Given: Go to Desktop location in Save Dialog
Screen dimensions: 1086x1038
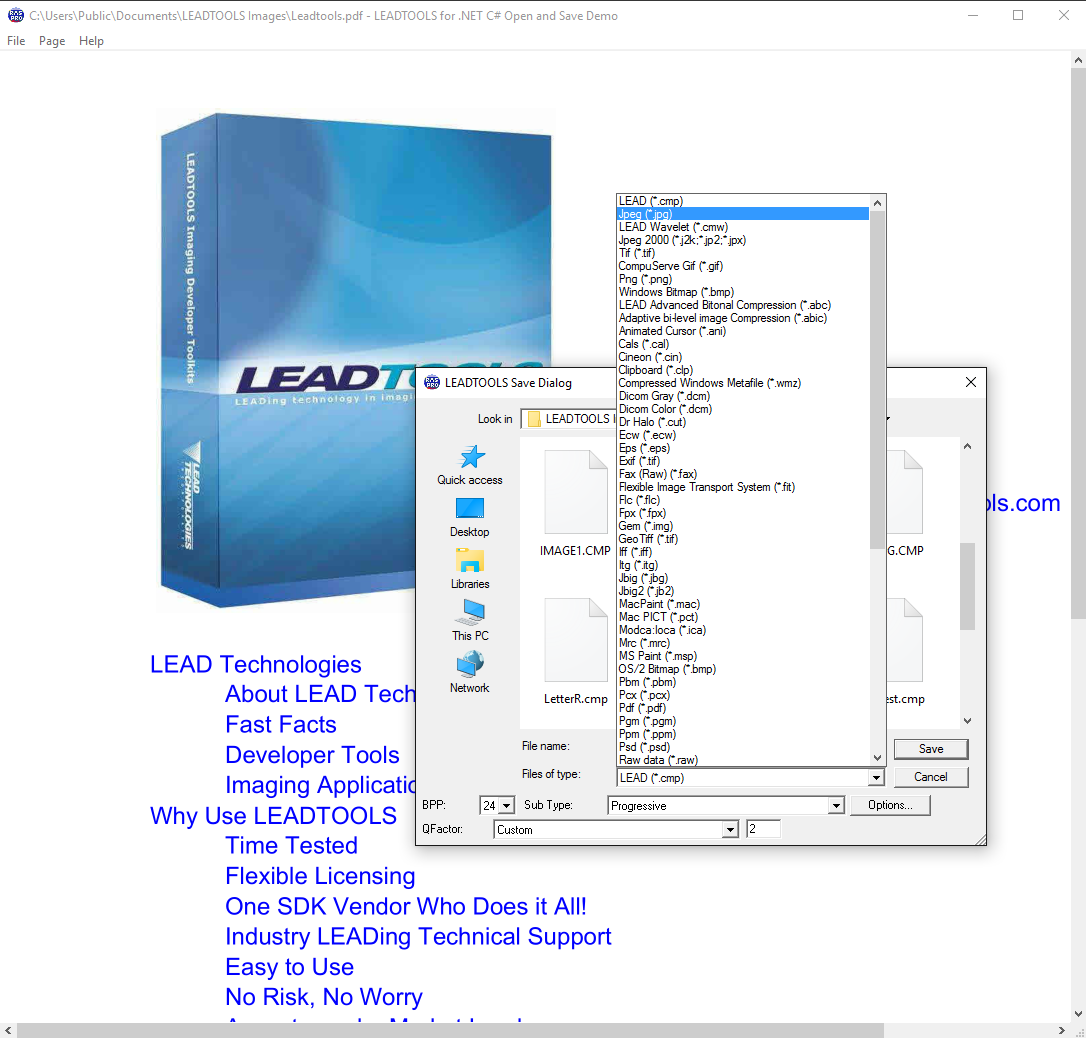Looking at the screenshot, I should click(x=470, y=517).
